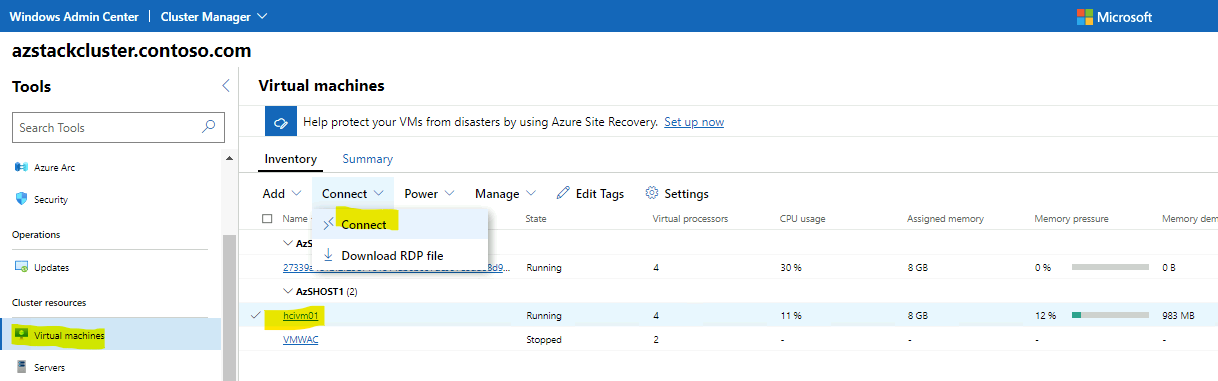Image resolution: width=1218 pixels, height=381 pixels.
Task: Open the Power dropdown menu
Action: pos(430,193)
